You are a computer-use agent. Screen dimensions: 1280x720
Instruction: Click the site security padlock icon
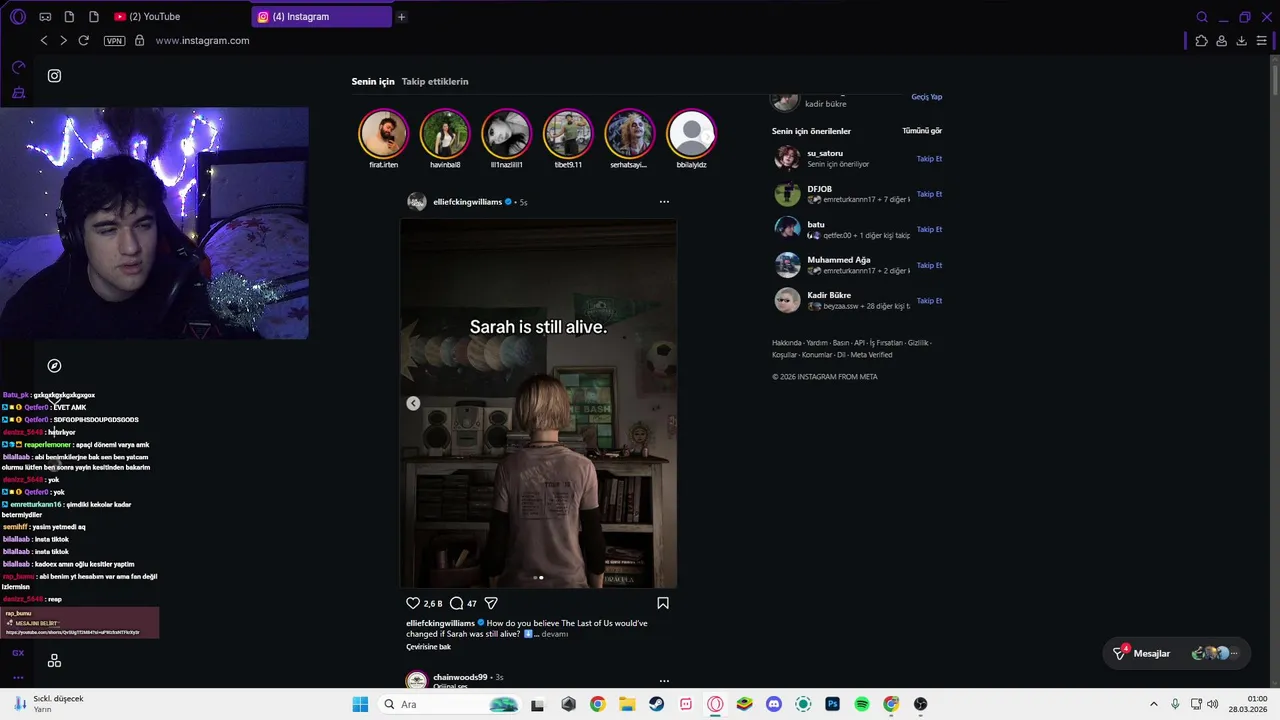point(139,40)
